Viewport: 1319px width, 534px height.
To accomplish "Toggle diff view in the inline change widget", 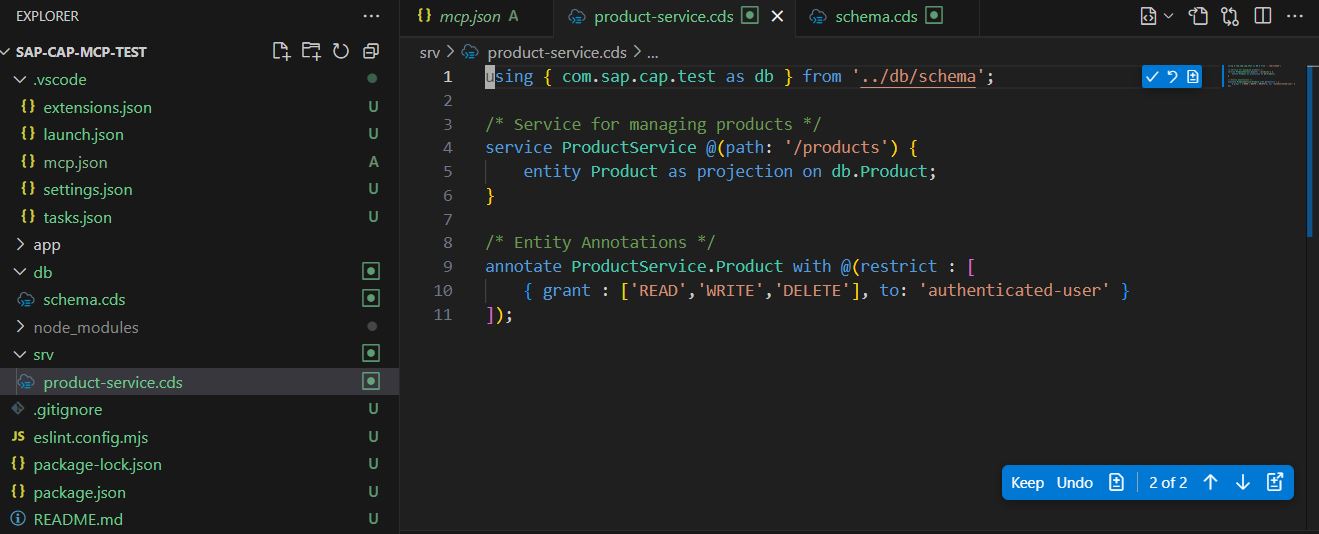I will [x=1192, y=77].
